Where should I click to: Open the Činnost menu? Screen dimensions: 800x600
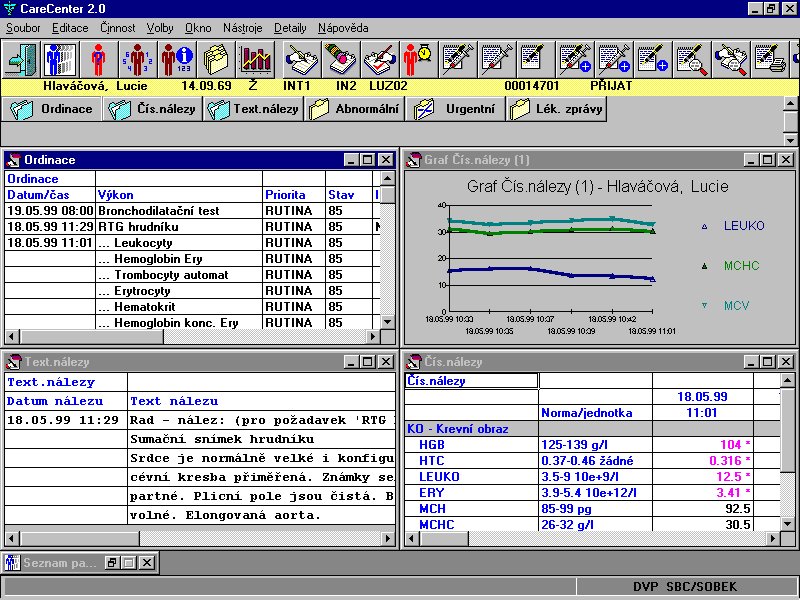[118, 28]
